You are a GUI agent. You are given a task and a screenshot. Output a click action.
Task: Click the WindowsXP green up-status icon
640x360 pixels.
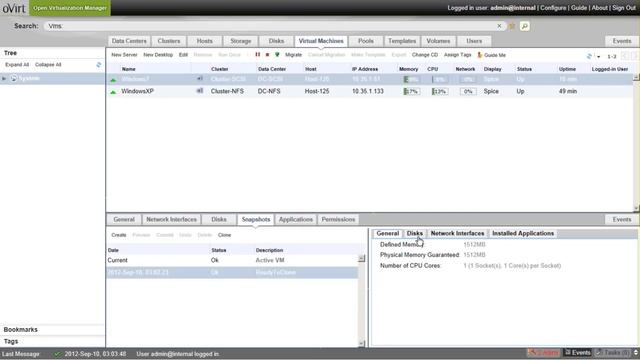[x=113, y=92]
